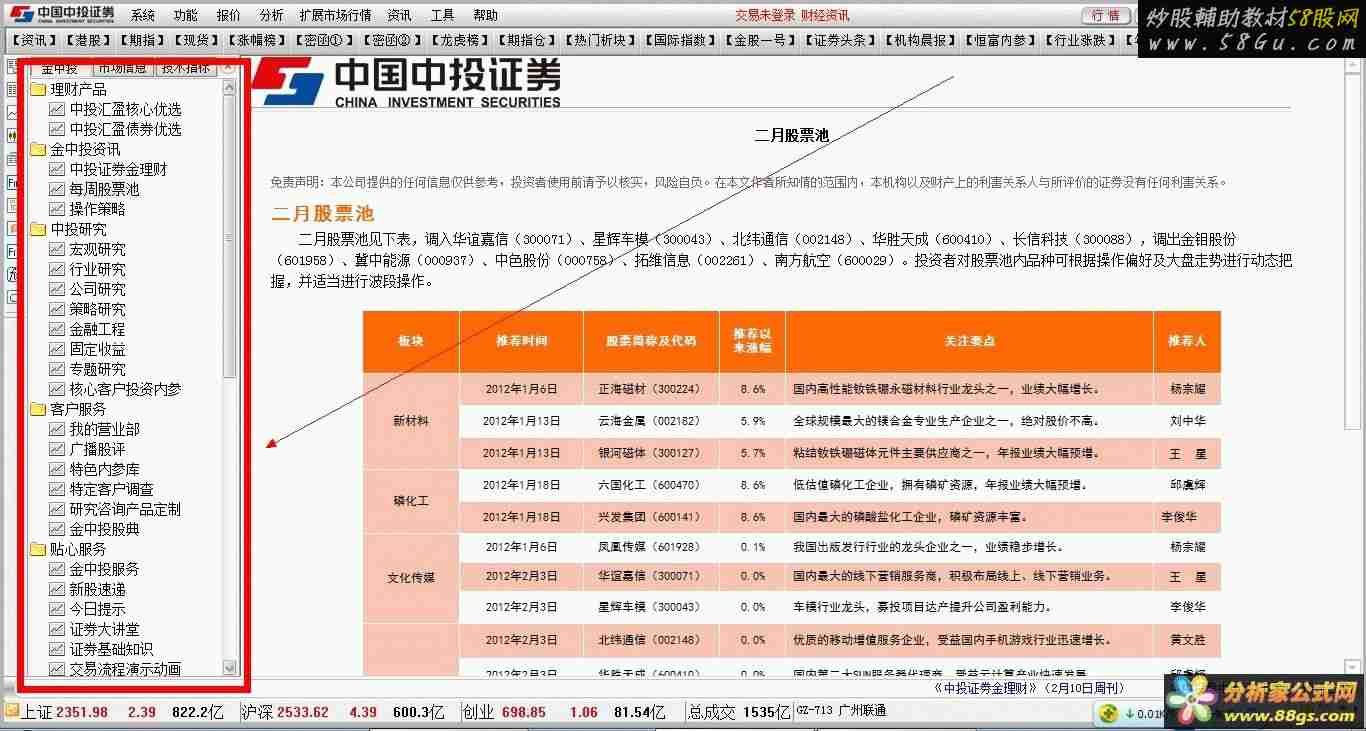Click 【国际指数】 toolbar shortcut
1366x731 pixels.
680,40
